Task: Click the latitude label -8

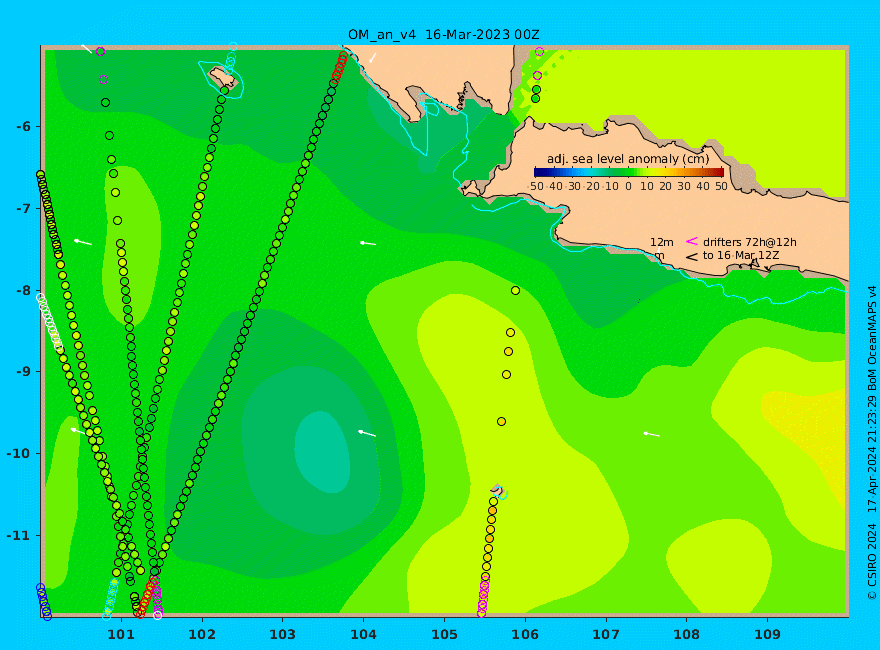Action: point(24,291)
